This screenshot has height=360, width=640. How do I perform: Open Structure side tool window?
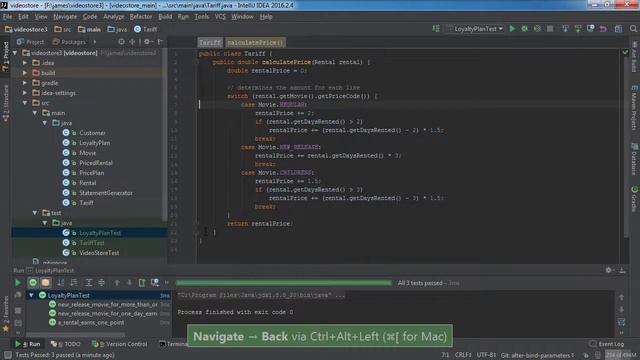point(6,104)
